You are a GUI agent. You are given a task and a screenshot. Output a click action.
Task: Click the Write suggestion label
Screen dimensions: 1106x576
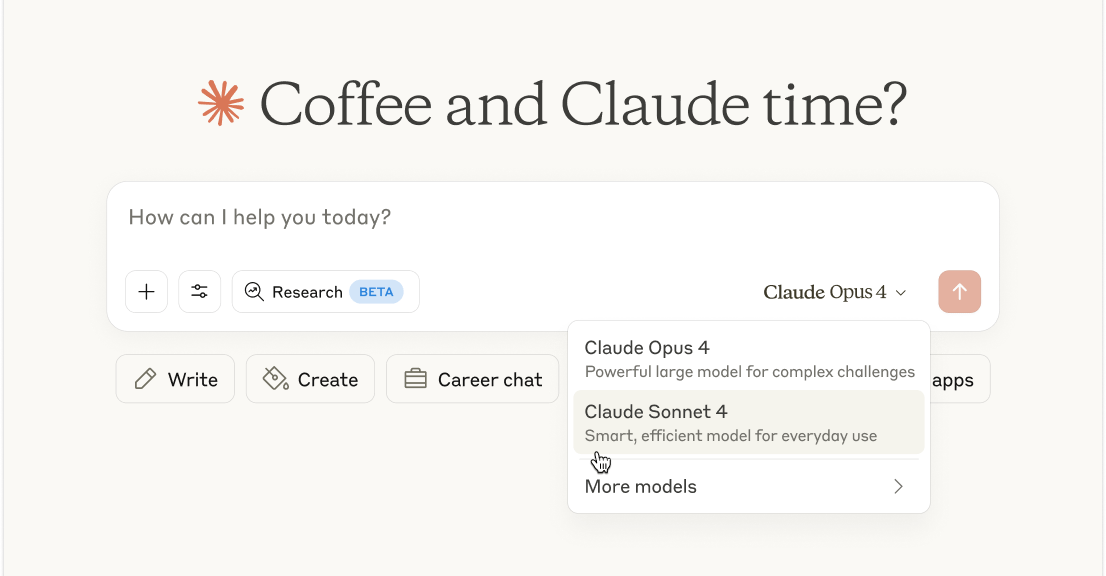pyautogui.click(x=193, y=380)
